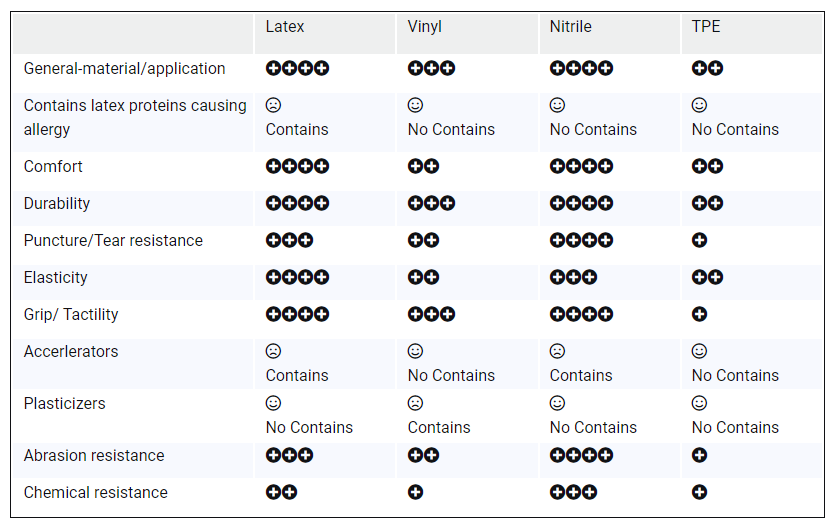Click the sad face for Vinyl Plasticizers

point(415,403)
